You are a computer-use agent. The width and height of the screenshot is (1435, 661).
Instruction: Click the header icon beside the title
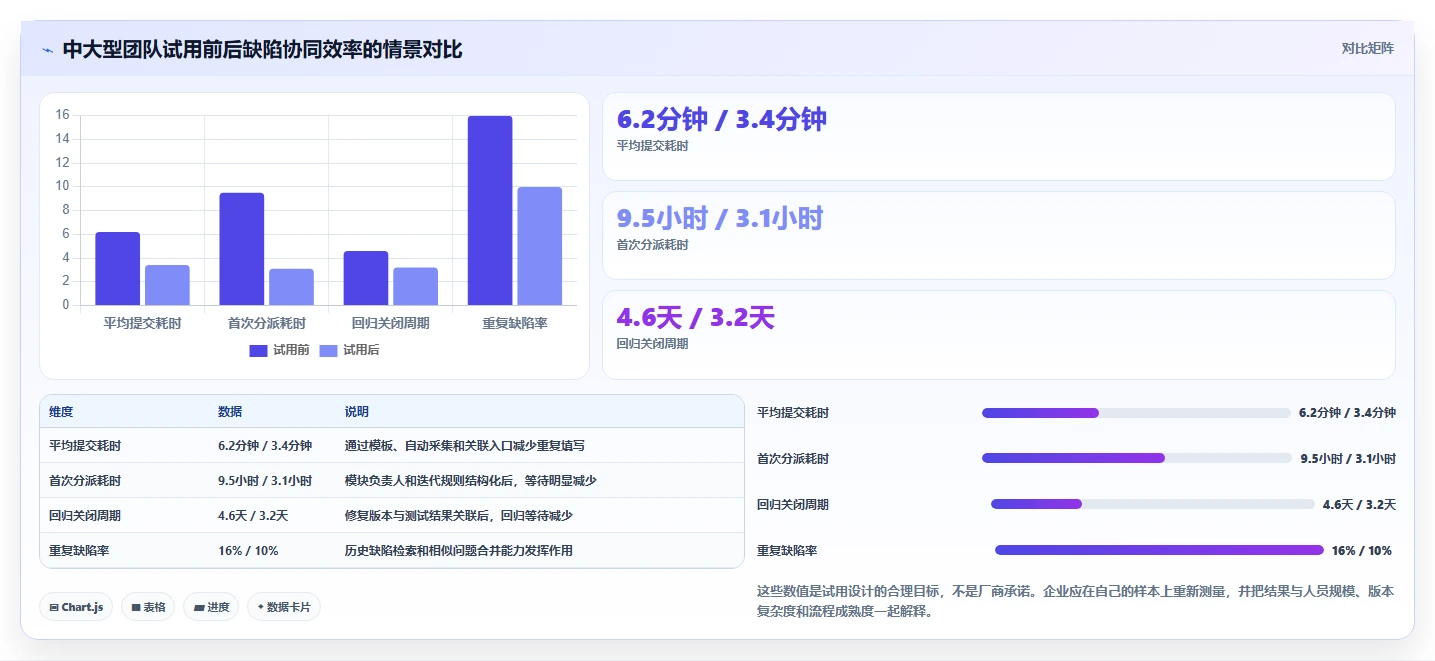pos(47,50)
